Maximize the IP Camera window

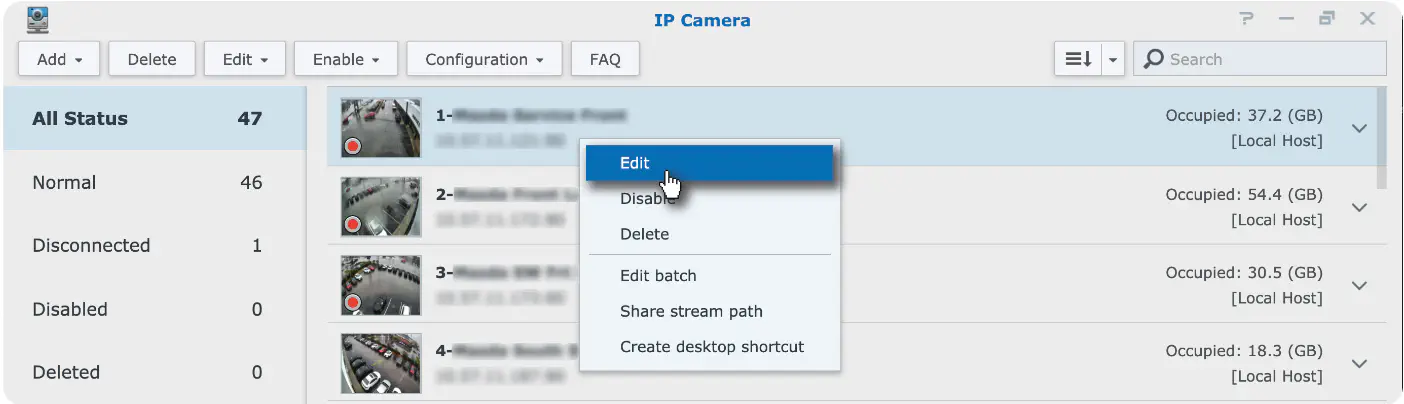tap(1327, 19)
